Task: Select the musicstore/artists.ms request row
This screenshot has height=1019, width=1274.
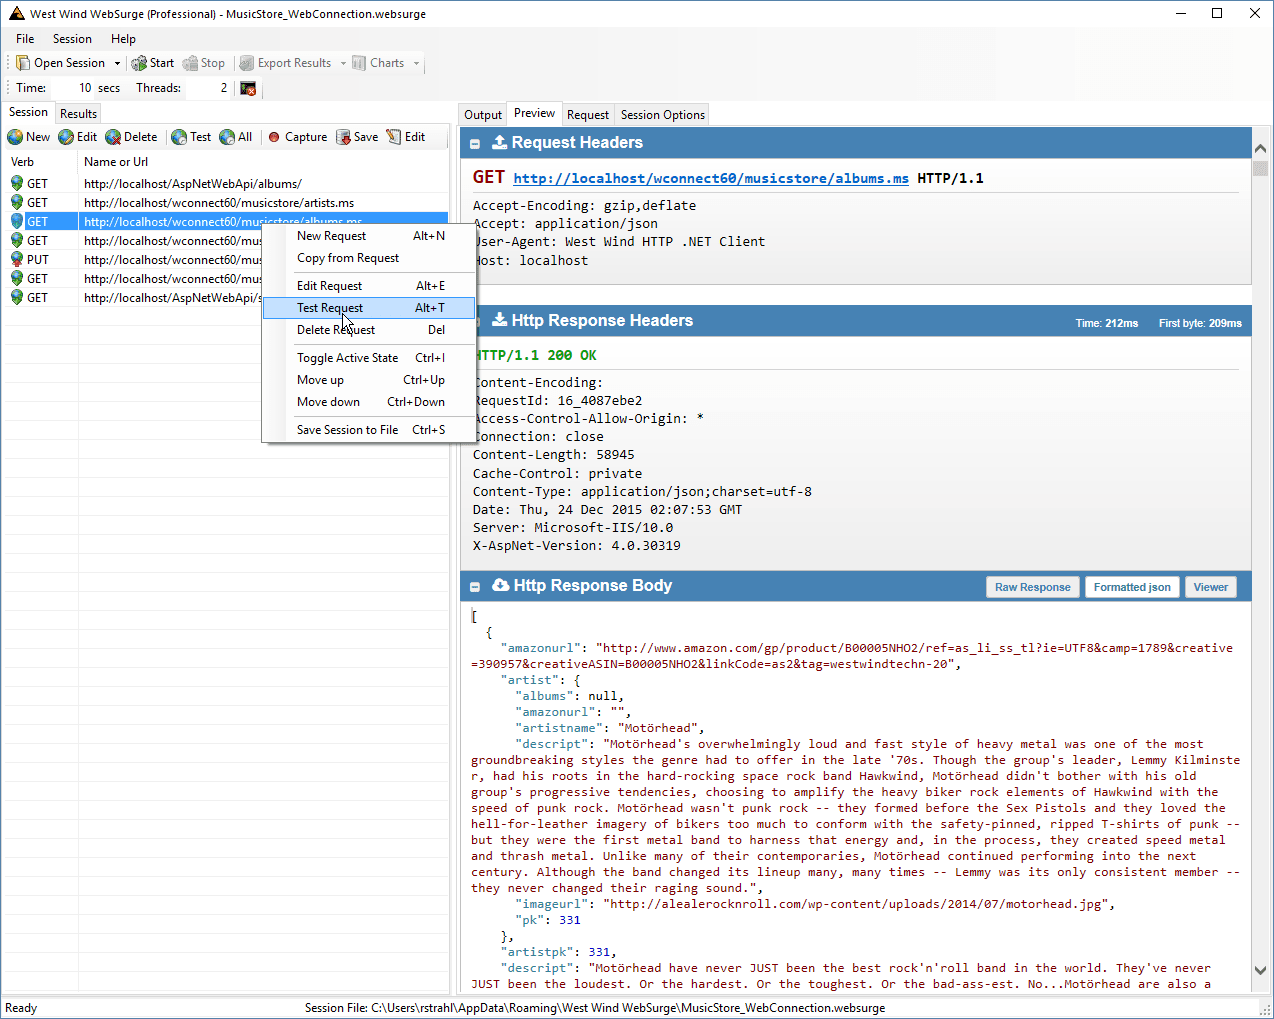Action: click(x=227, y=203)
